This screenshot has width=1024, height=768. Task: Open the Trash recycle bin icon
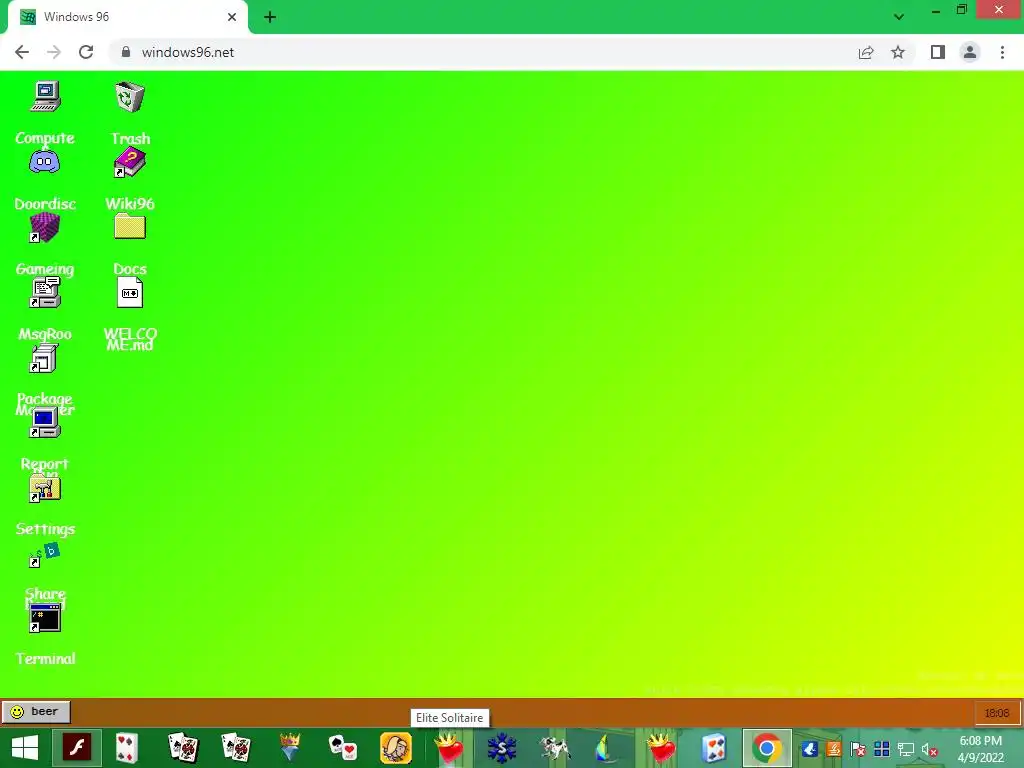[129, 97]
